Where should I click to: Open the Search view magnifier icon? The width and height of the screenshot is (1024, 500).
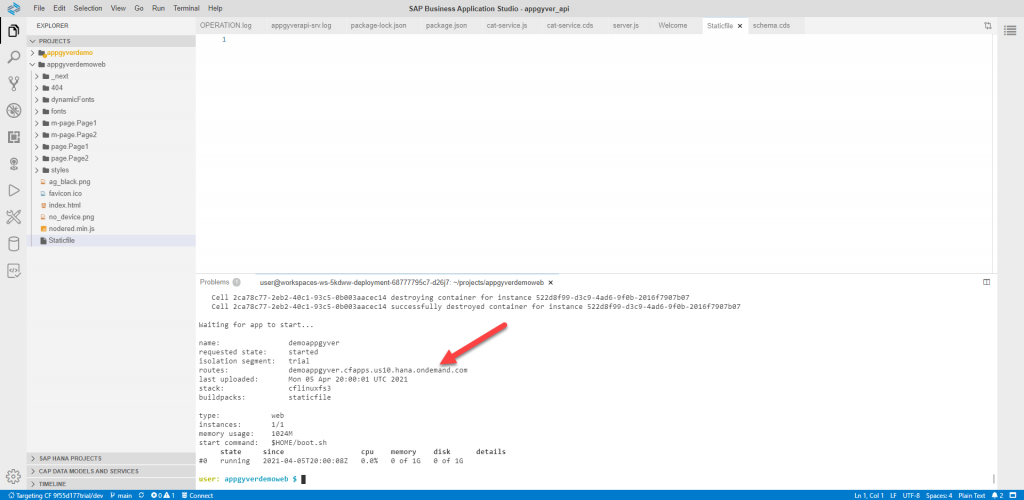coord(13,57)
